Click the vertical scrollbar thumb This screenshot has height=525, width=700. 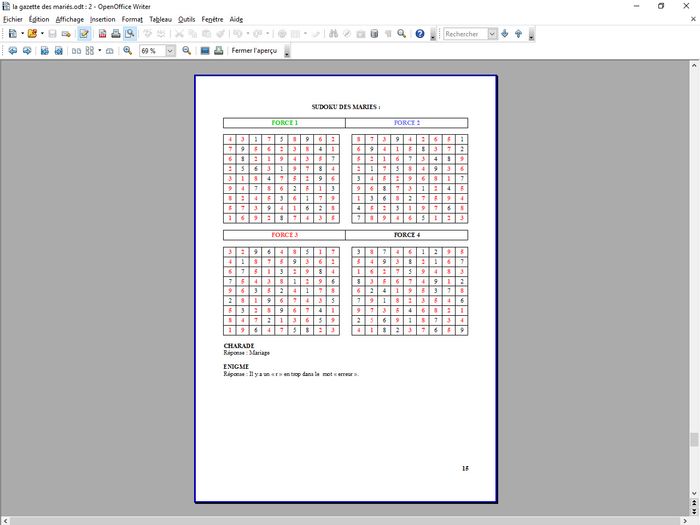(x=694, y=439)
